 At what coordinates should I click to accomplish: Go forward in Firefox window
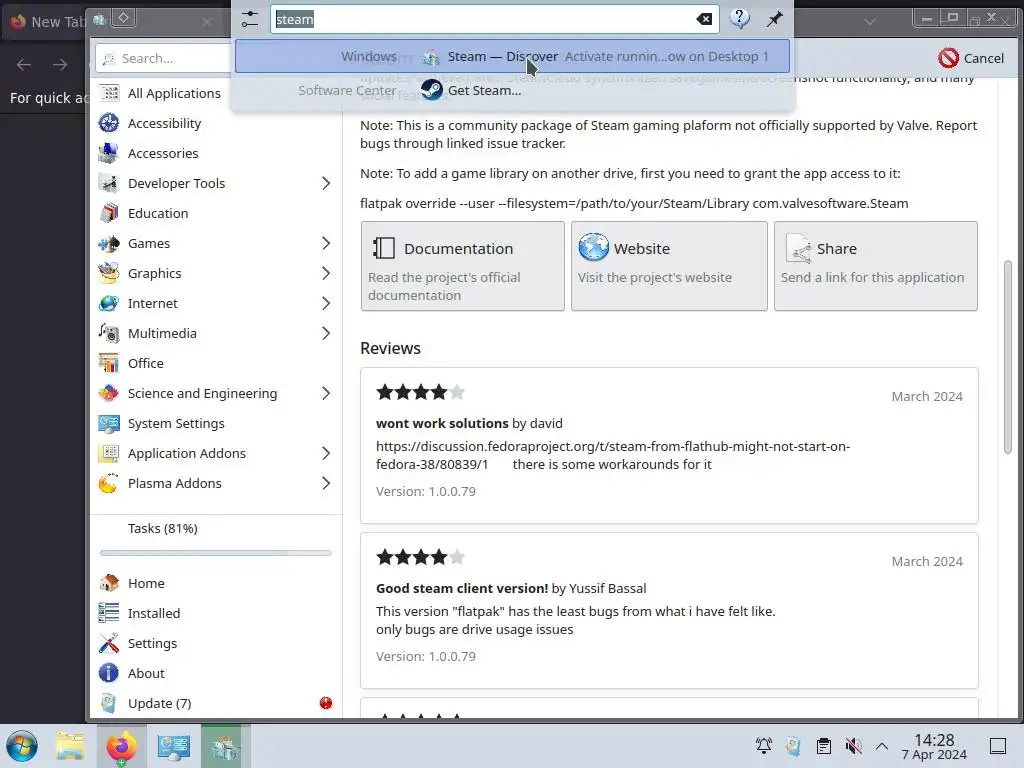tap(60, 65)
